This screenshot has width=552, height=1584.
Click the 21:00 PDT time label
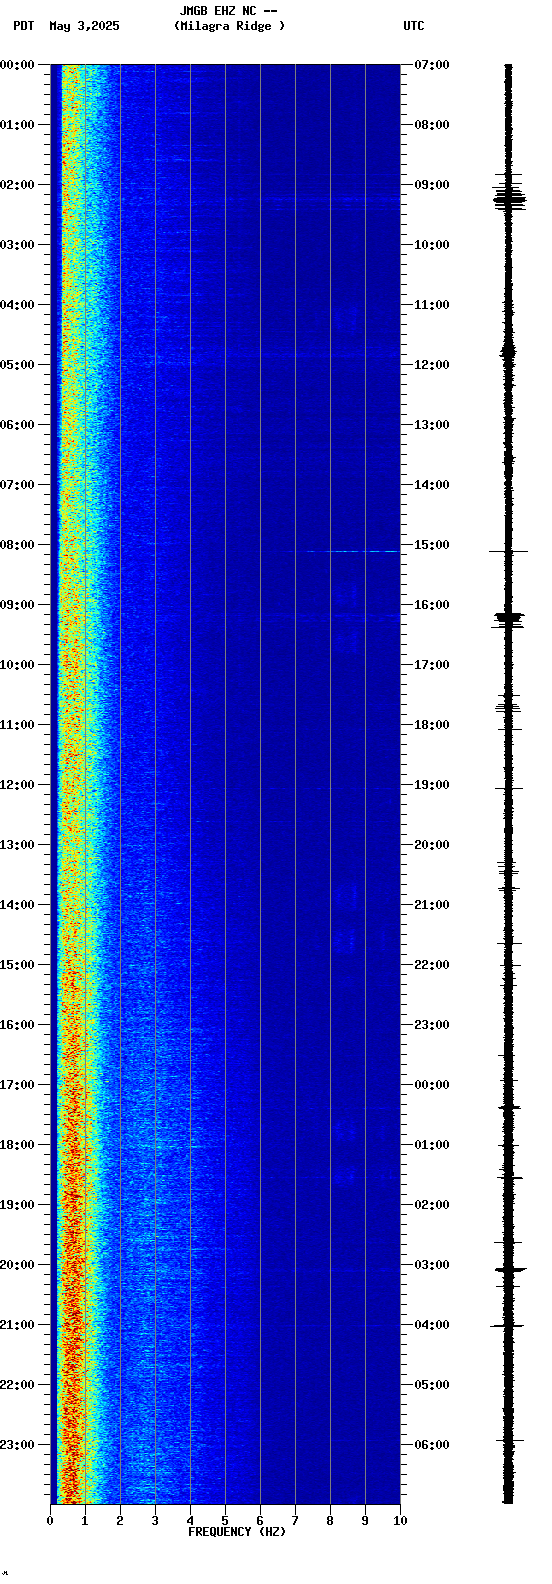[18, 1325]
